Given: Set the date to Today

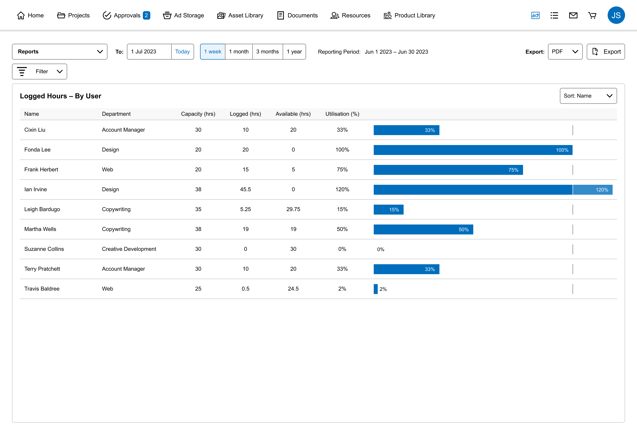Looking at the screenshot, I should [x=182, y=52].
